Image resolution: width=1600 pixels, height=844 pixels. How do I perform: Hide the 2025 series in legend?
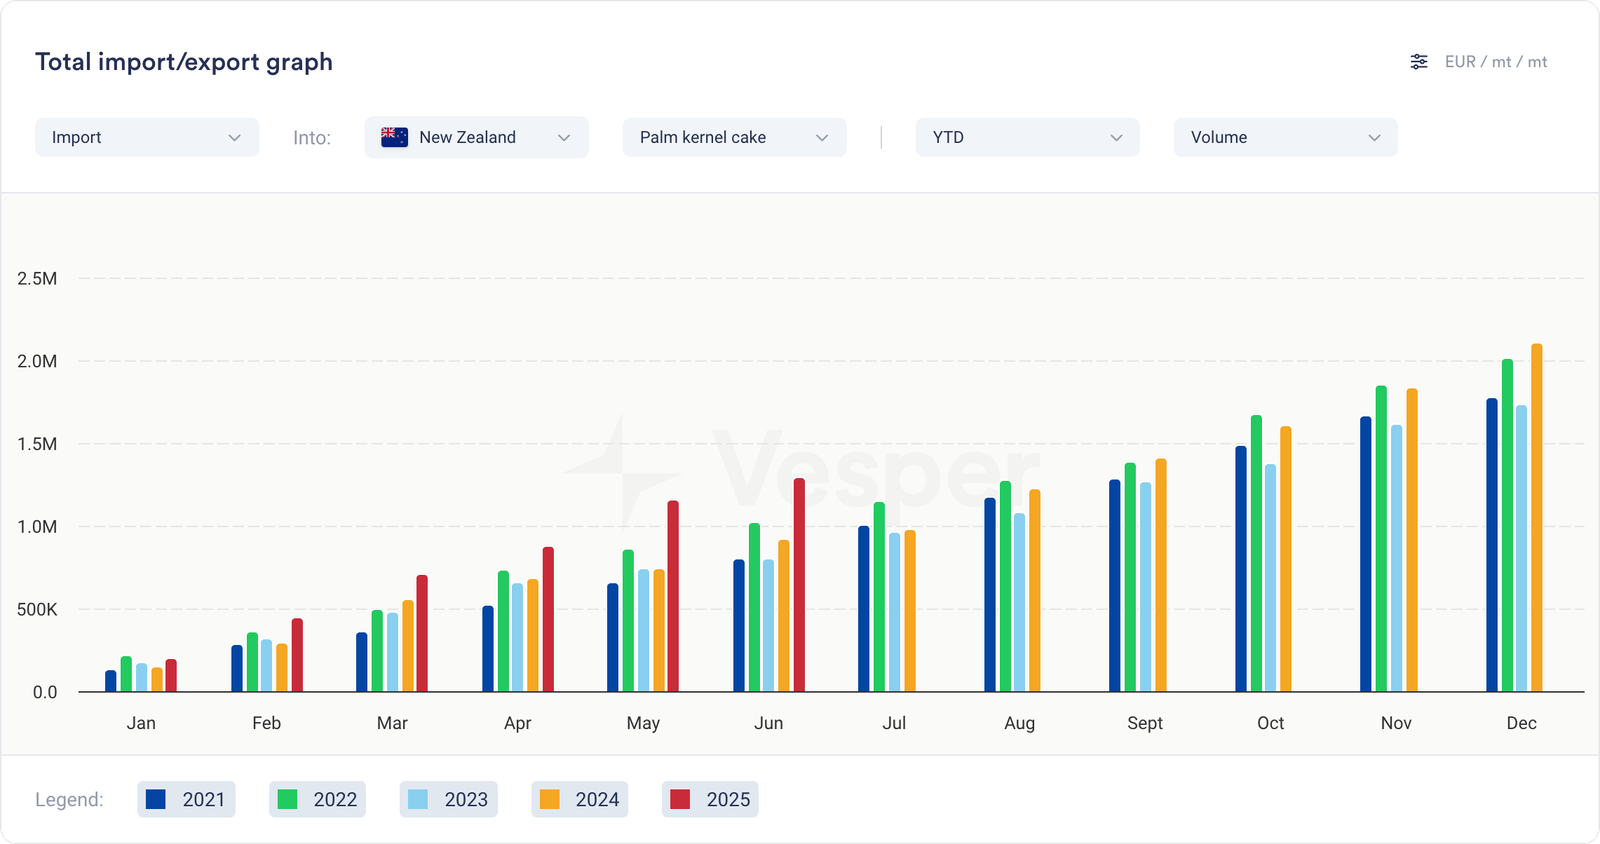pyautogui.click(x=710, y=800)
